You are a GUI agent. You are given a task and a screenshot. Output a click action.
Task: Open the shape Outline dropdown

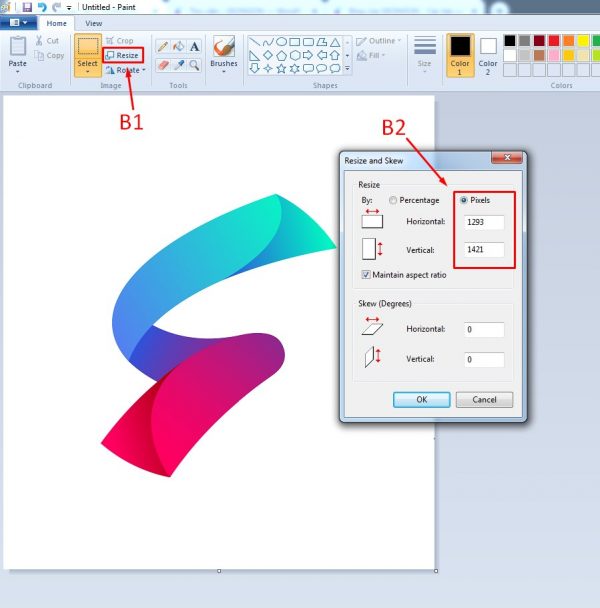click(x=379, y=41)
